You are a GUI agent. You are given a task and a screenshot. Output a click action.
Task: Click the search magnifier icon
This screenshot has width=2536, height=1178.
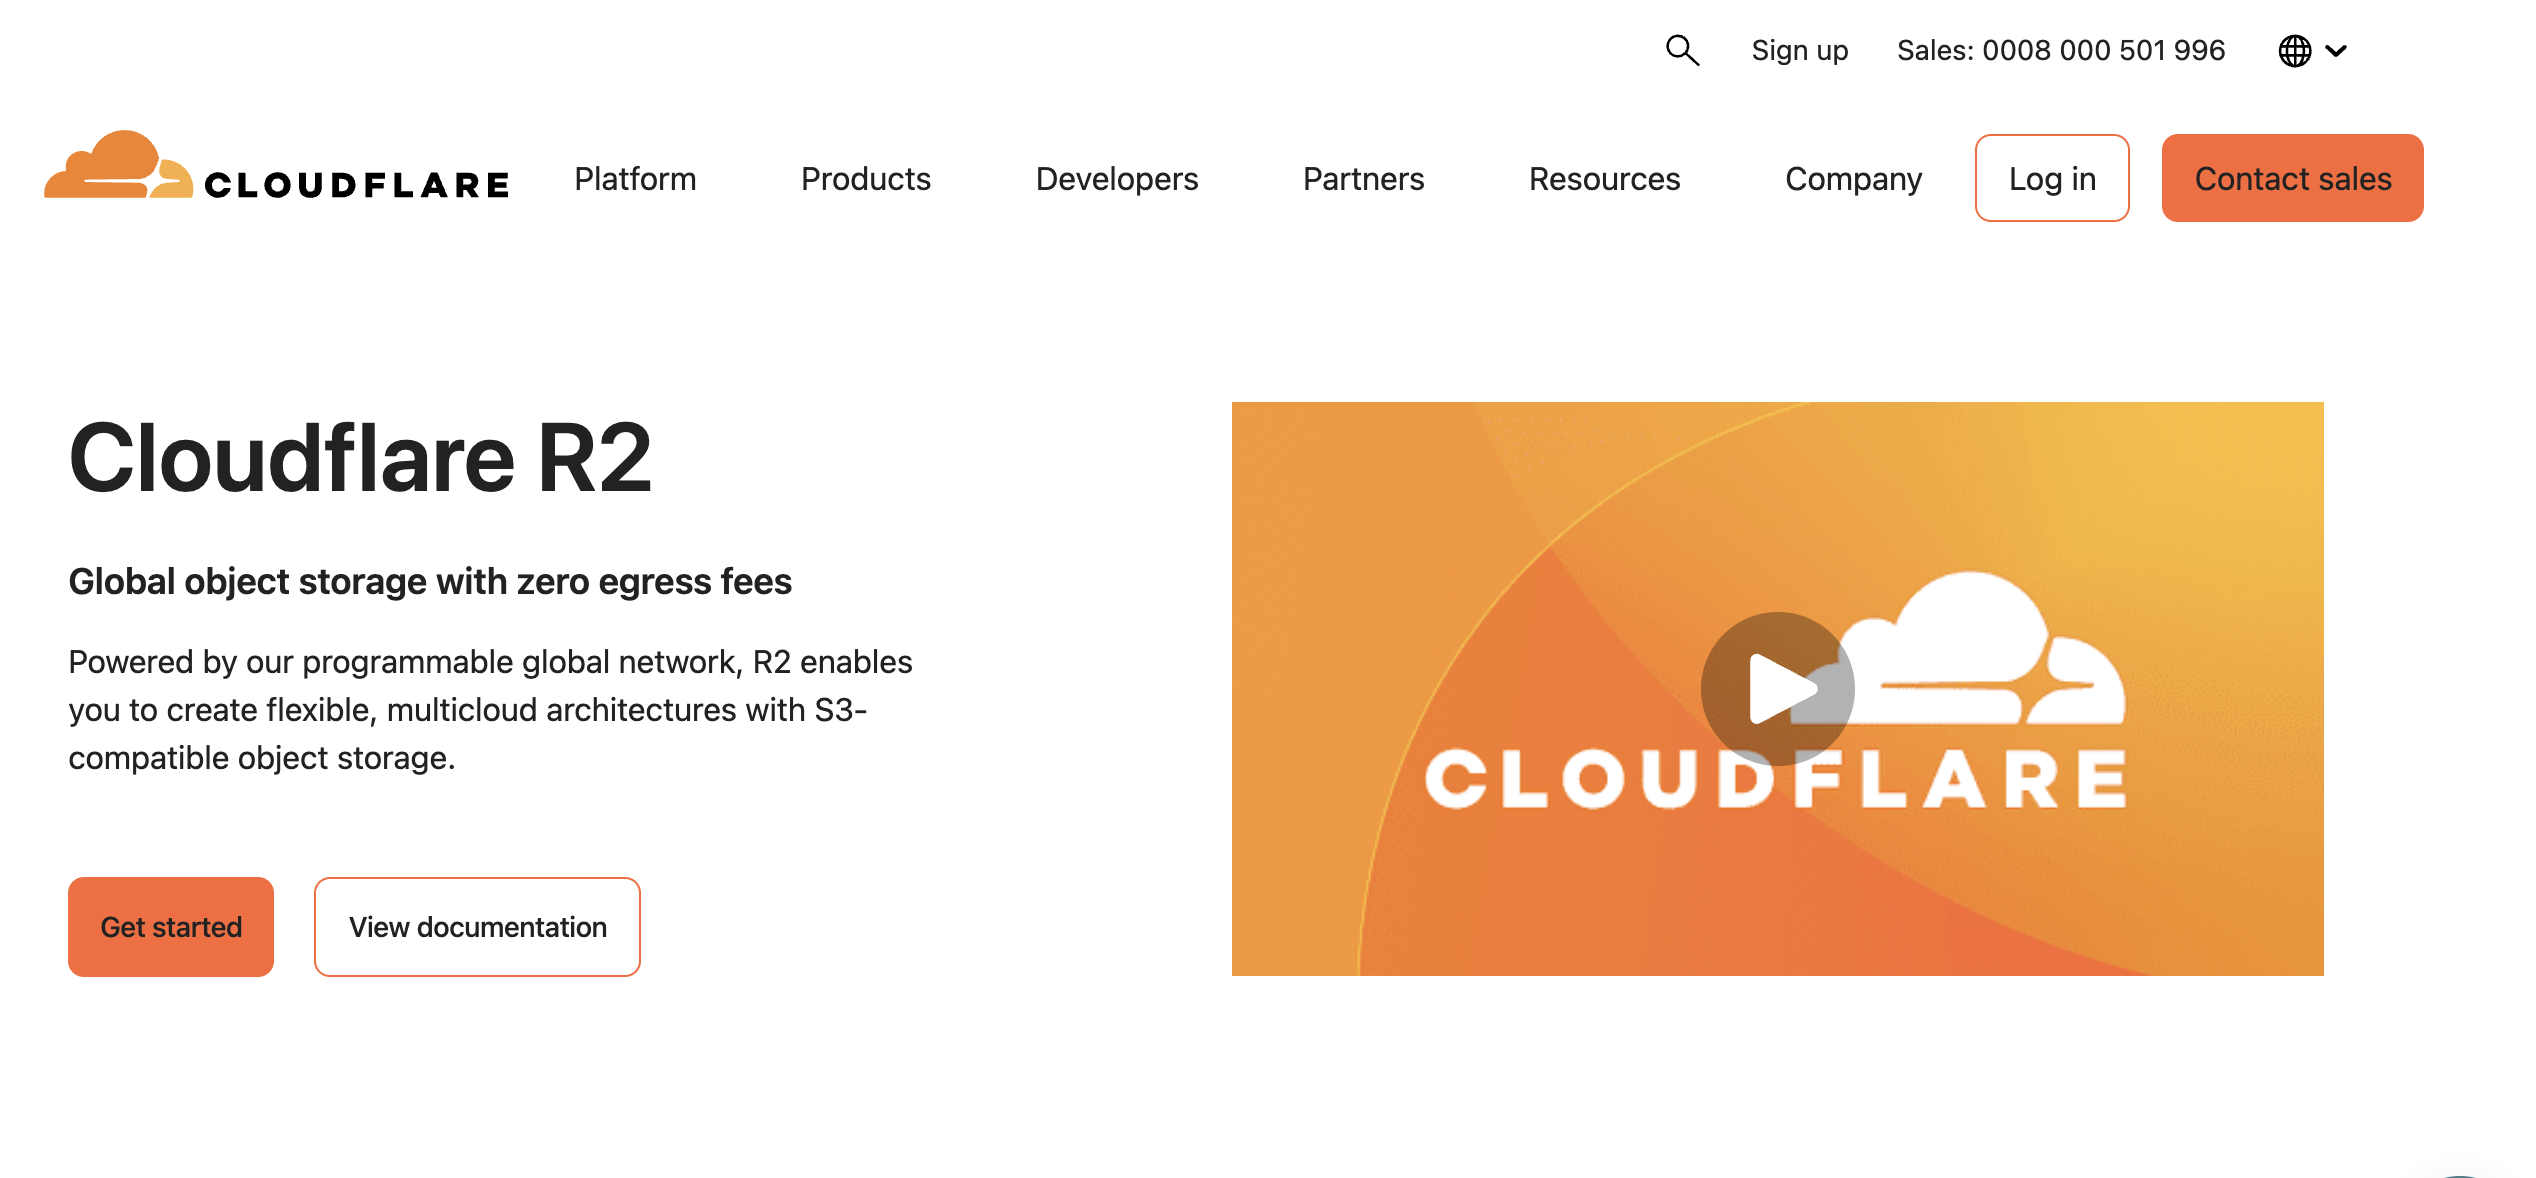point(1682,50)
